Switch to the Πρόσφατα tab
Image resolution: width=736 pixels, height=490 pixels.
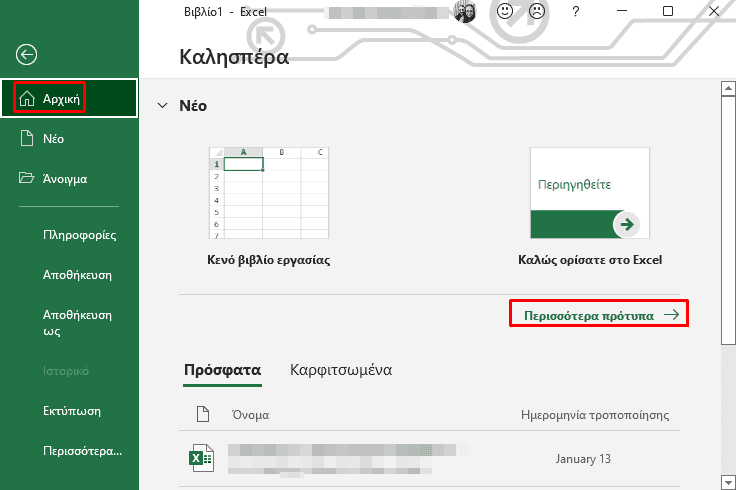[222, 370]
